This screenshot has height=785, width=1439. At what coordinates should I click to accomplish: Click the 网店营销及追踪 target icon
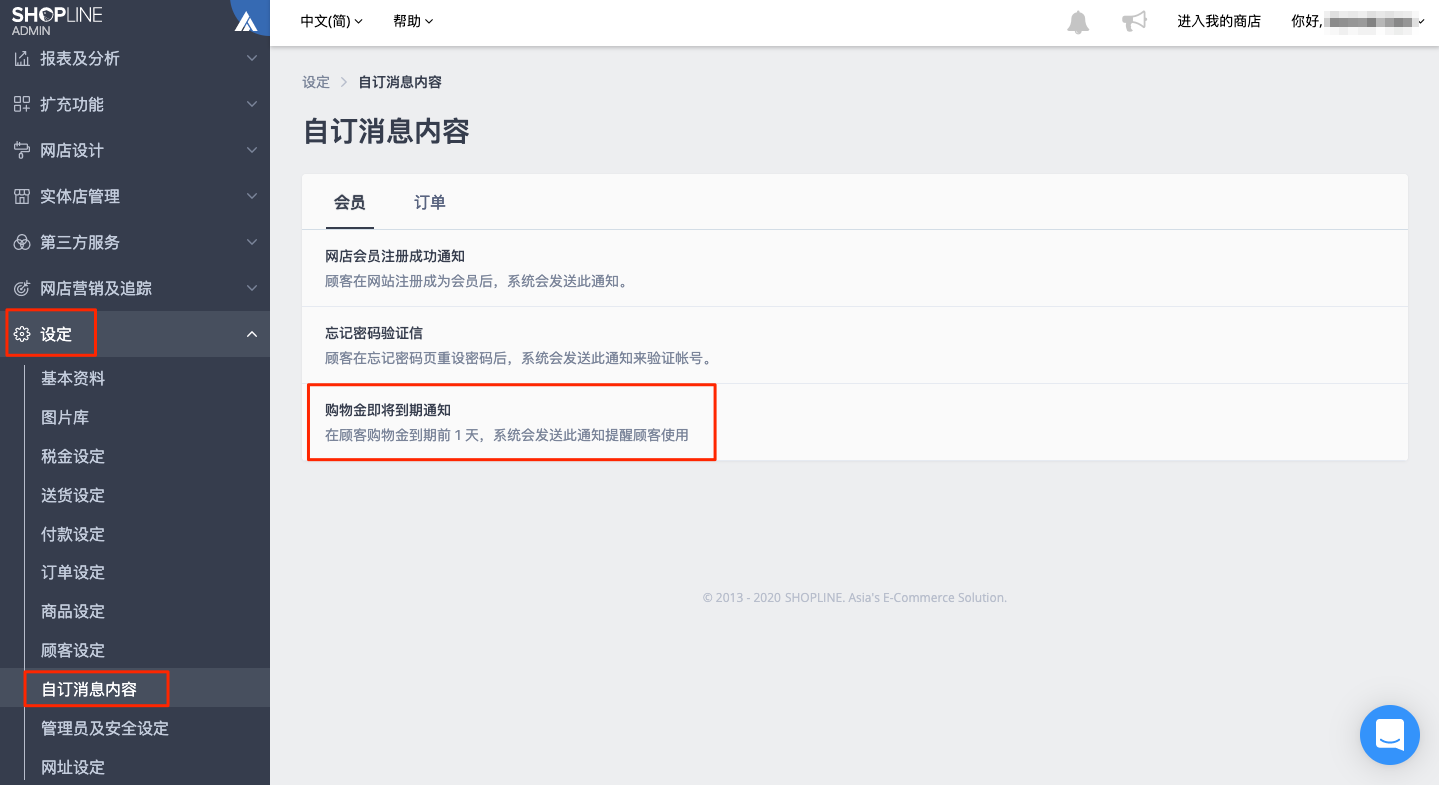tap(21, 289)
